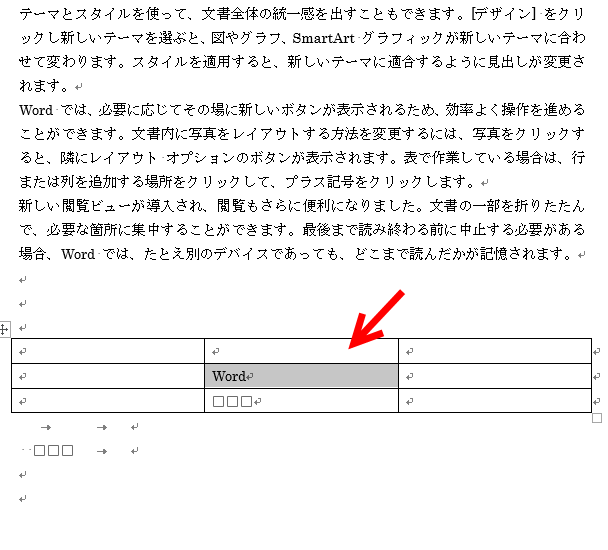Click the "Word" text starting the second paragraph
The image size is (608, 550).
(38, 110)
